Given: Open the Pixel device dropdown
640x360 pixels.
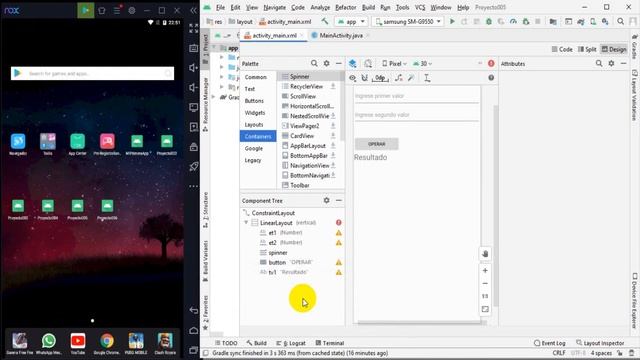Looking at the screenshot, I should pyautogui.click(x=394, y=64).
